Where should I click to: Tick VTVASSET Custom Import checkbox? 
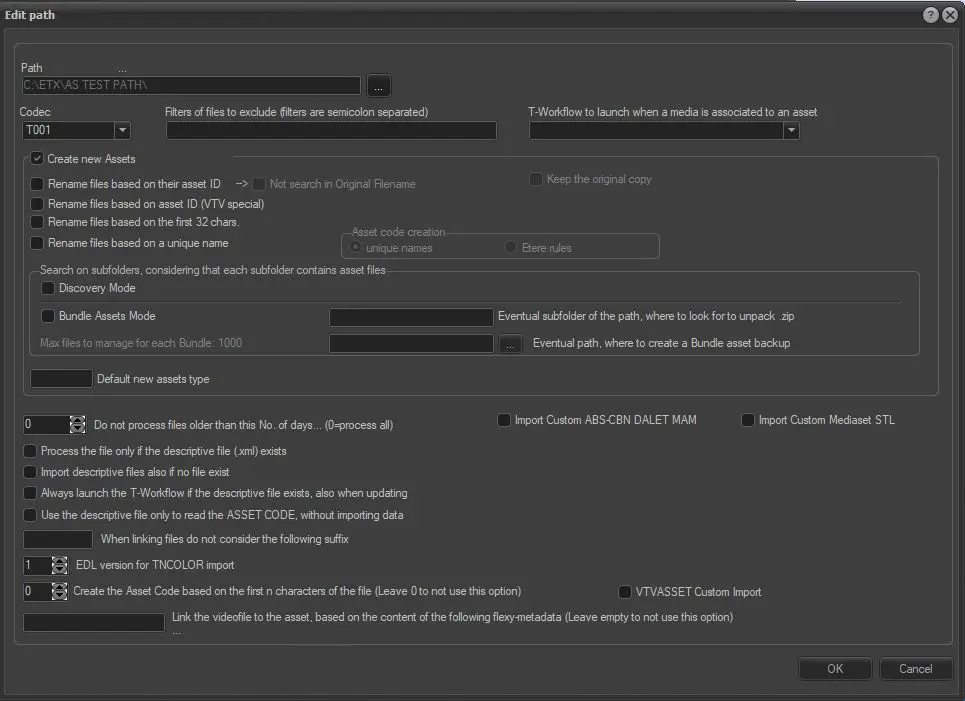click(626, 592)
